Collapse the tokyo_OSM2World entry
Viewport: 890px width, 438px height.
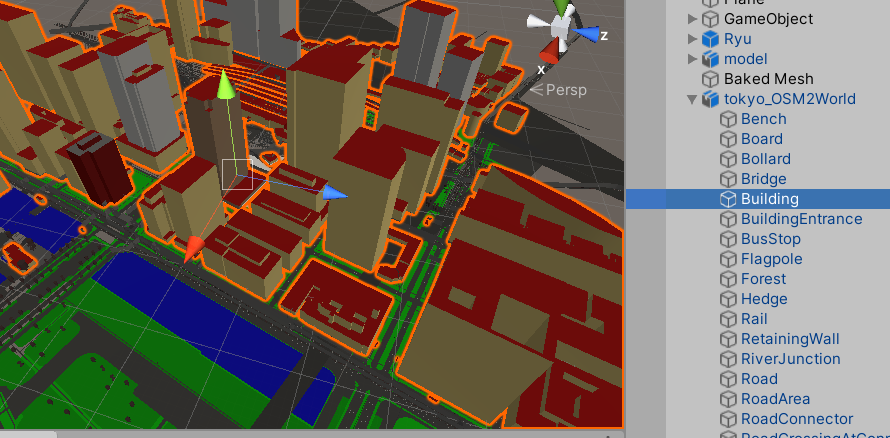pyautogui.click(x=692, y=99)
